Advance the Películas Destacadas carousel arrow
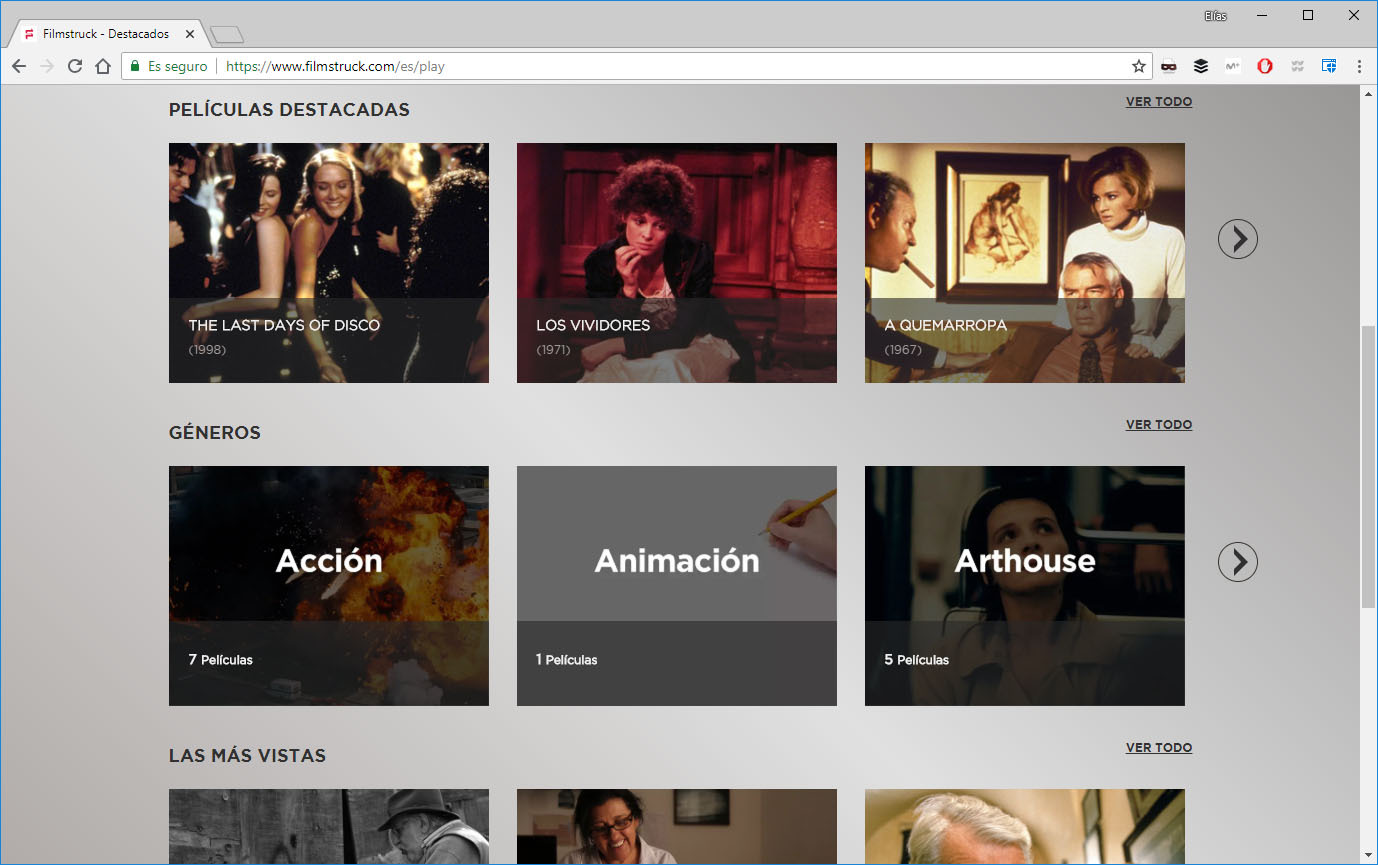 1237,239
